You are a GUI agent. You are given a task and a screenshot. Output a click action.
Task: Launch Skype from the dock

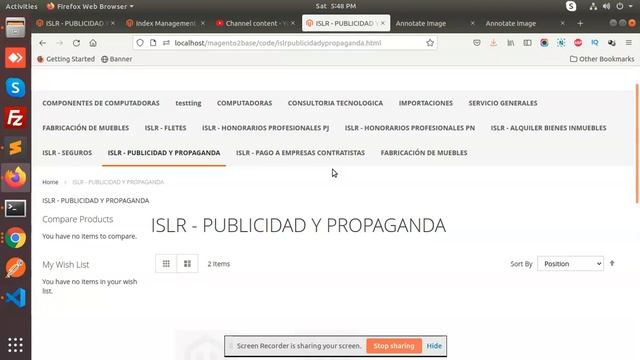tap(16, 88)
